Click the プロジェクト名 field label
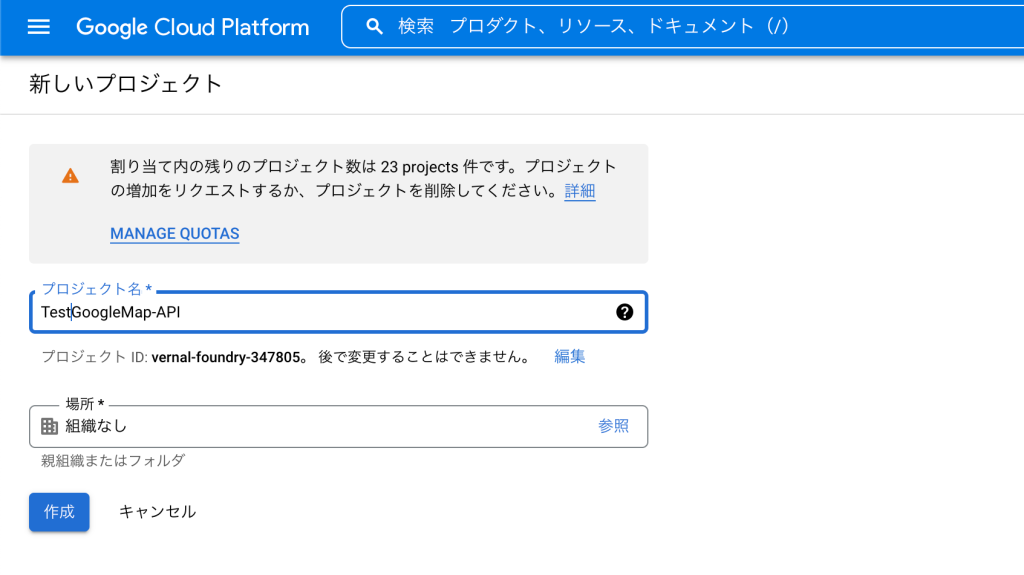Screen dimensions: 1024x575 pyautogui.click(x=96, y=289)
